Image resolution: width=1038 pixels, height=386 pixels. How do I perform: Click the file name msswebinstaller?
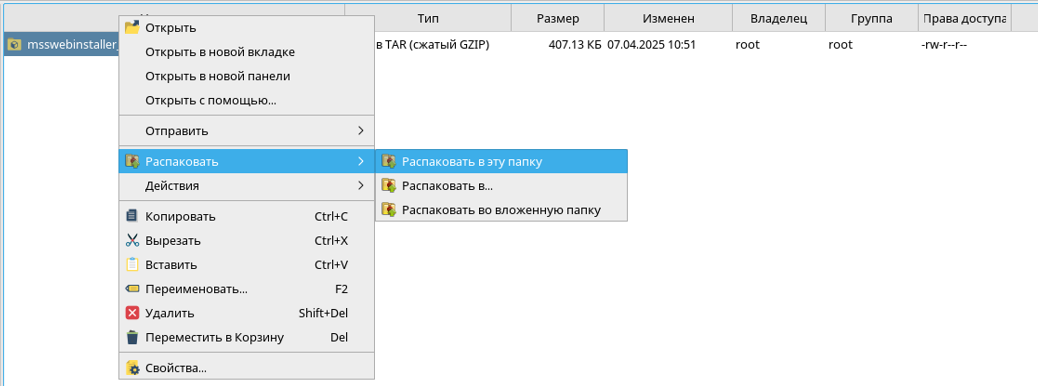point(73,45)
